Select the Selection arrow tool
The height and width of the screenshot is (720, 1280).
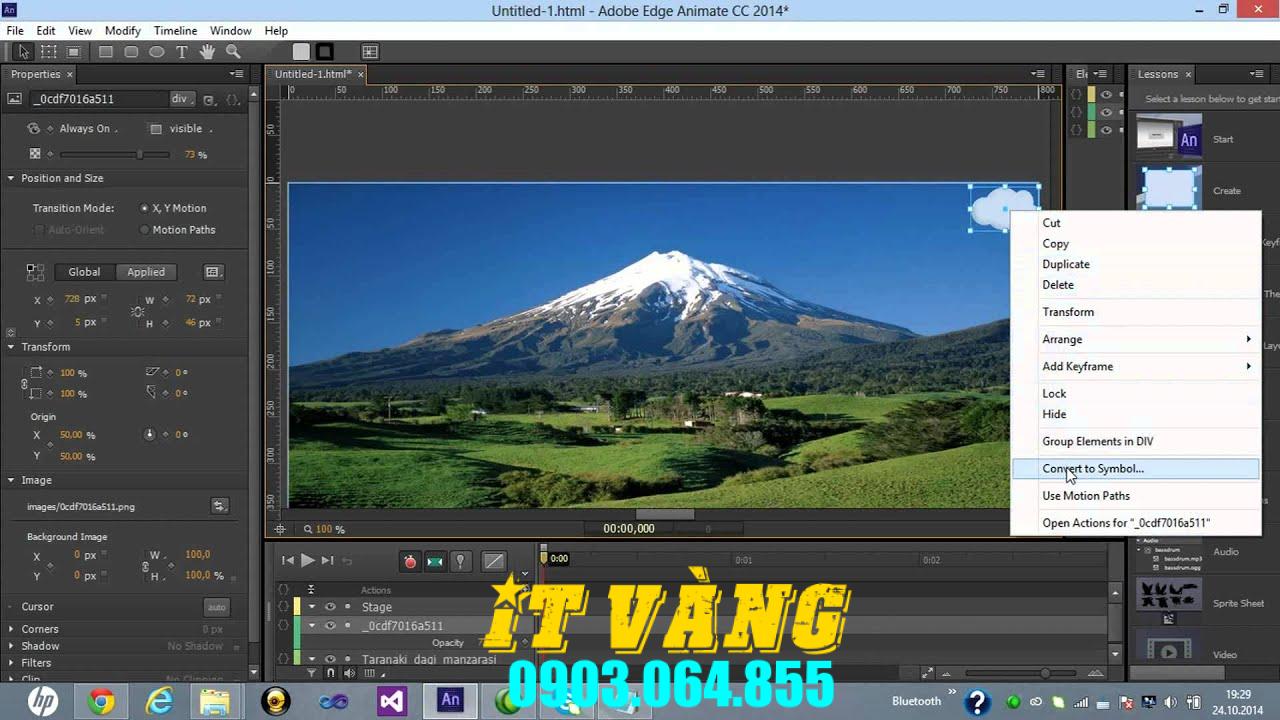(x=24, y=51)
